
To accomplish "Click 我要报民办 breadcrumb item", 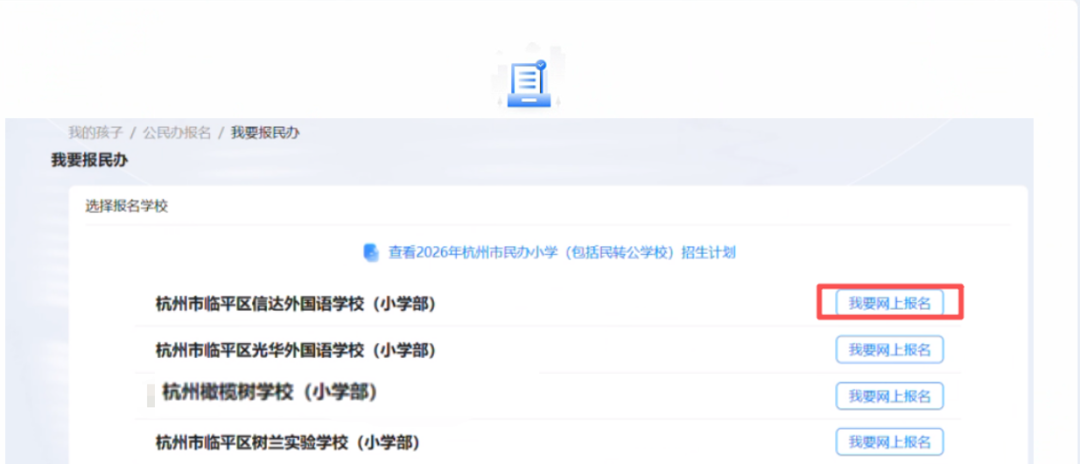I will 265,132.
